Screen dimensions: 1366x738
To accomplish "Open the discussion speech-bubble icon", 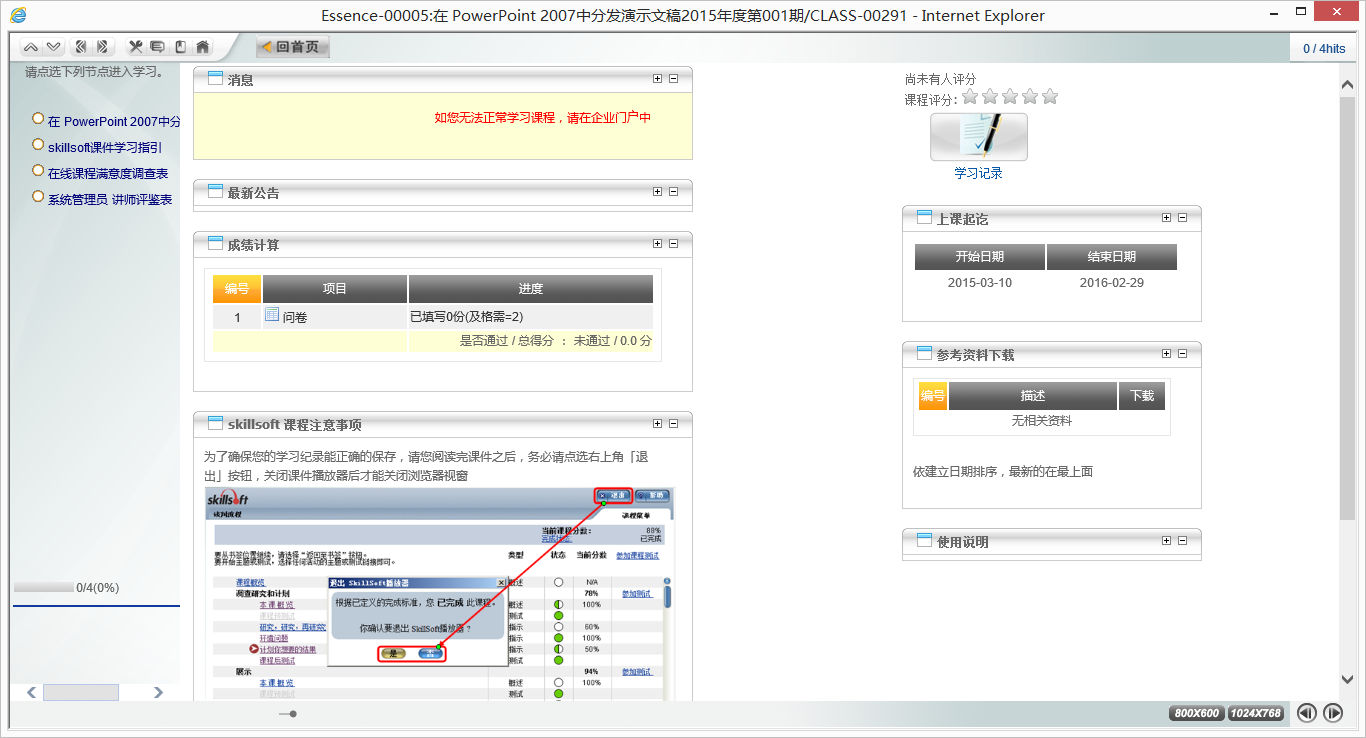I will (x=158, y=47).
